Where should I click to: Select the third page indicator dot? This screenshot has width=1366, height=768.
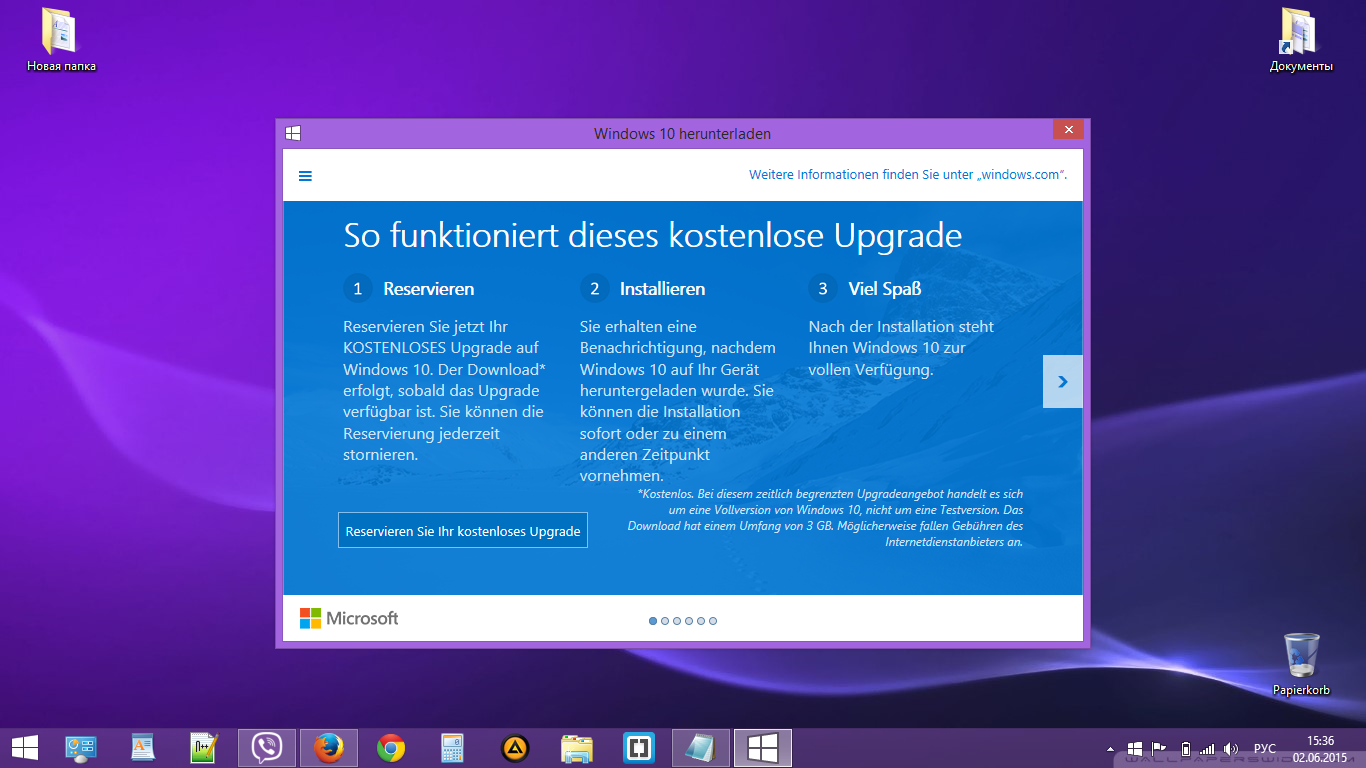pos(677,621)
